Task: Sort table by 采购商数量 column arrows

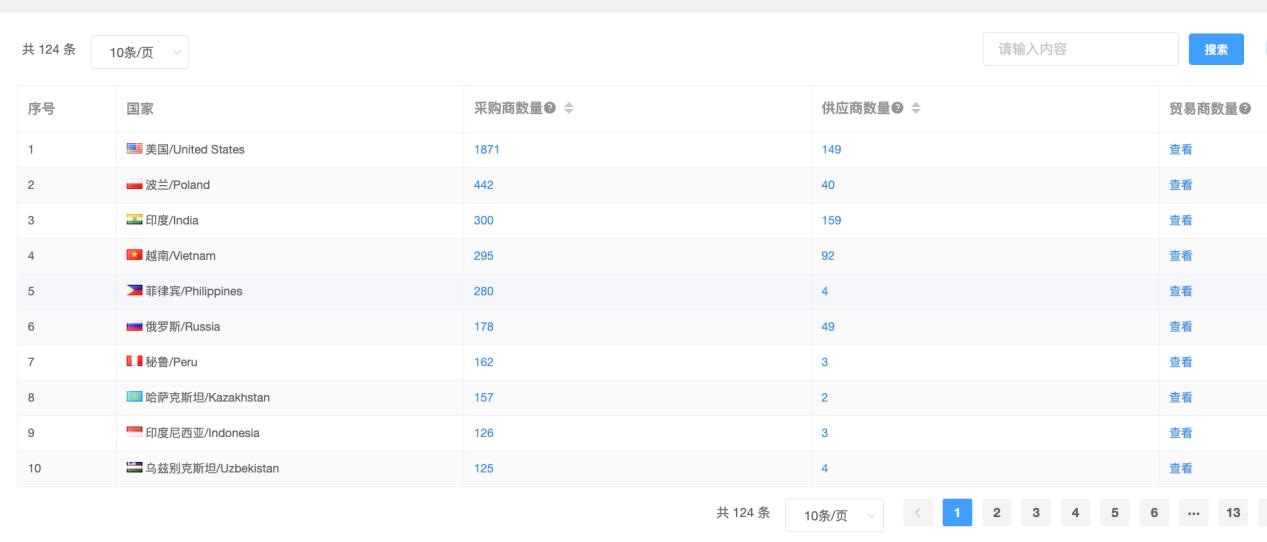Action: tap(568, 109)
